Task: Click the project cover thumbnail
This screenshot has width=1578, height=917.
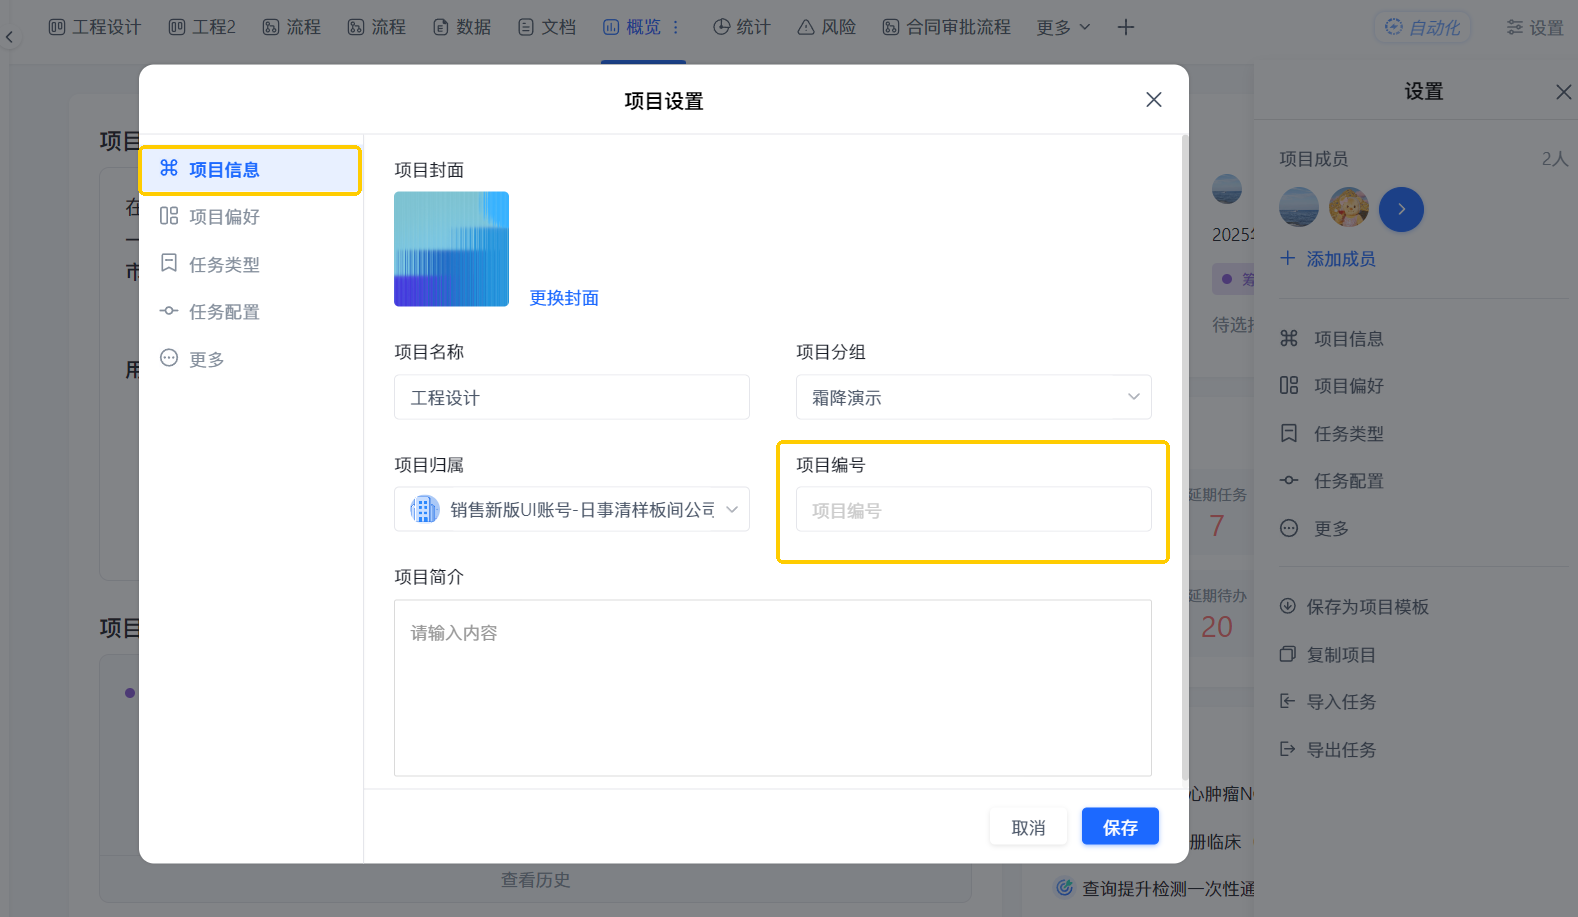Action: coord(451,249)
